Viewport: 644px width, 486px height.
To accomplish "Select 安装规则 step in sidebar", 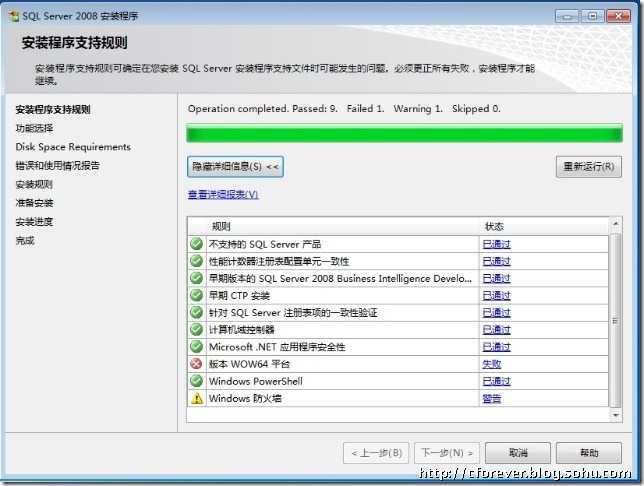I will [x=34, y=184].
